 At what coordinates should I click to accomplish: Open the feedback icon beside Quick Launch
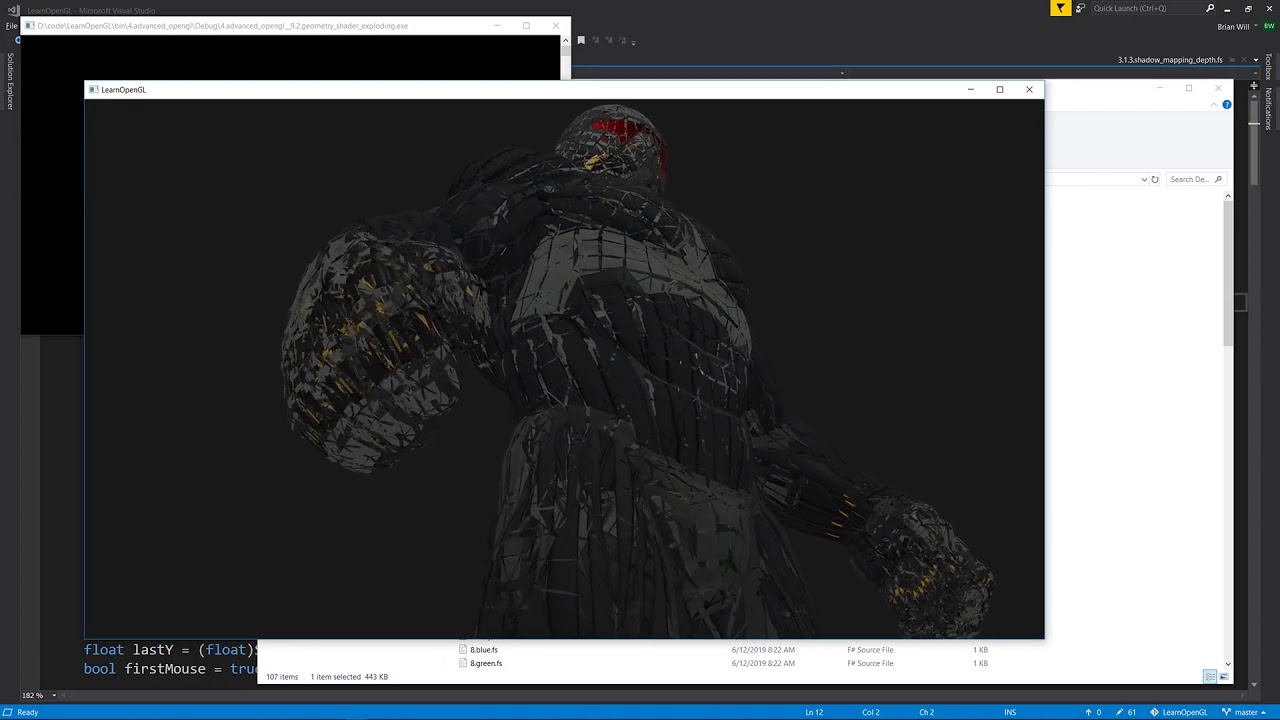1080,8
